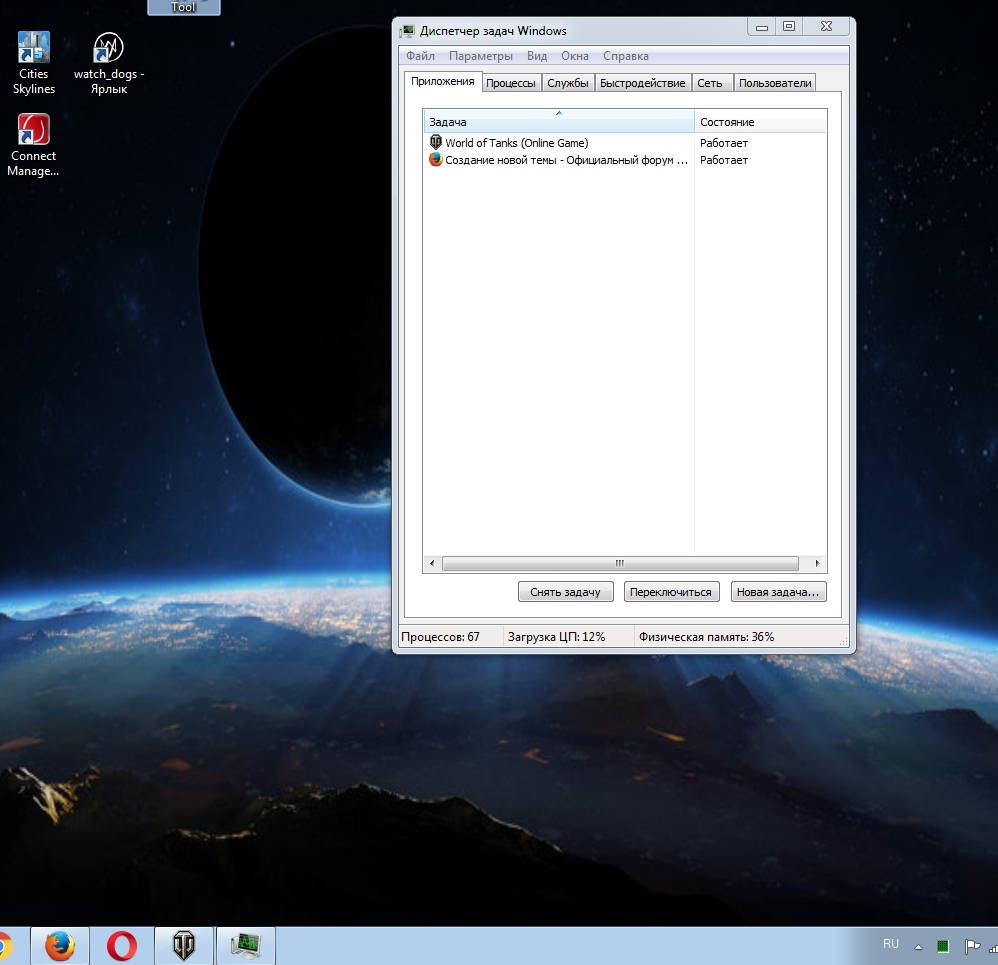Open Opera from the taskbar
Viewport: 998px width, 965px height.
(x=122, y=945)
